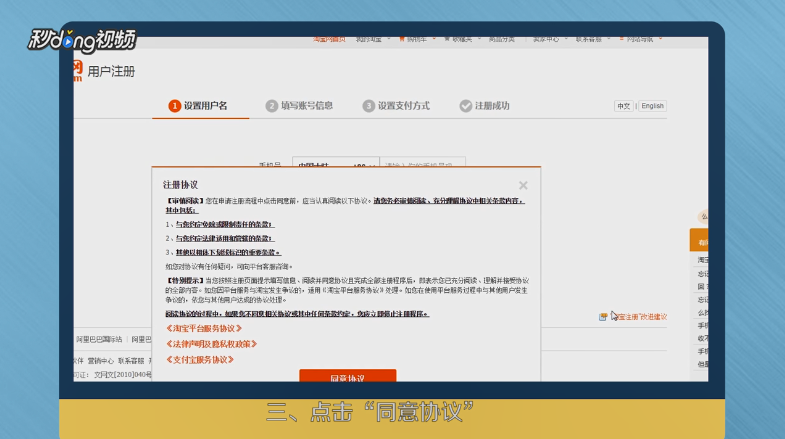Click the 【特别提示】 paragraph text
The height and width of the screenshot is (439, 785).
point(347,290)
